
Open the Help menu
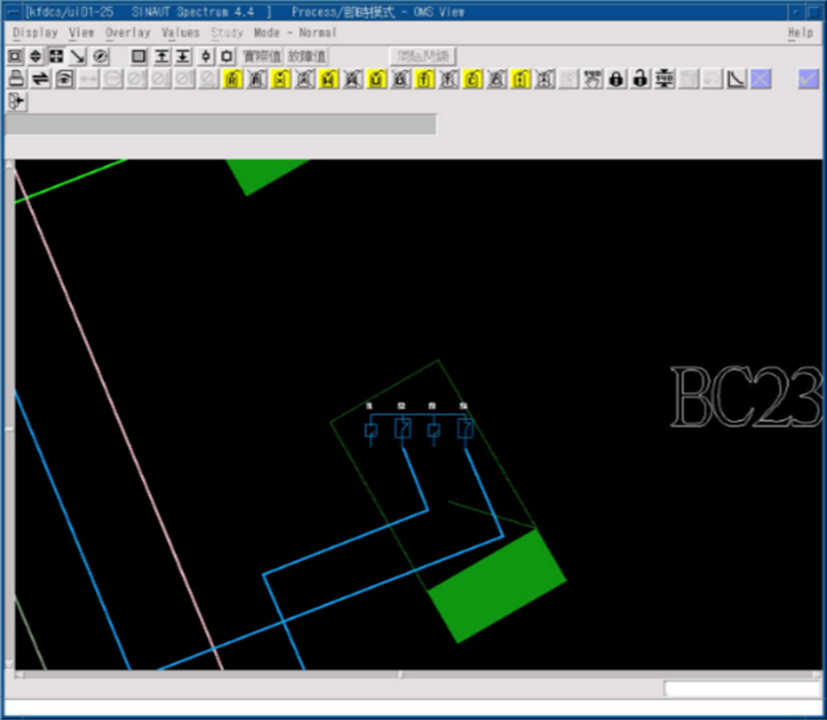pos(800,33)
